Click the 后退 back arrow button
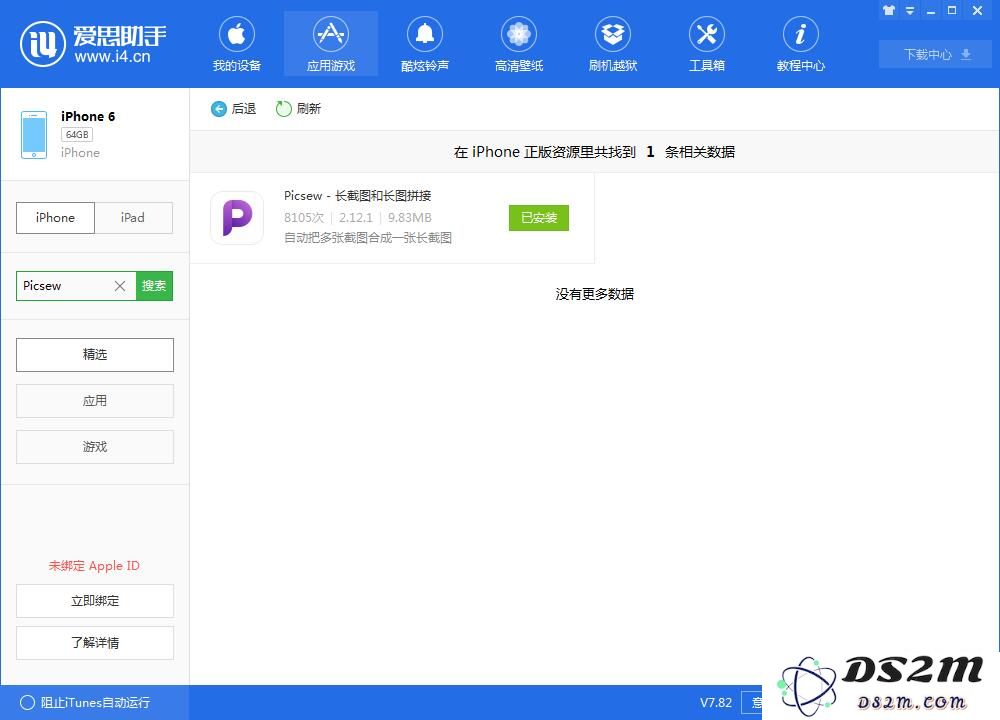The width and height of the screenshot is (1000, 720). [233, 109]
